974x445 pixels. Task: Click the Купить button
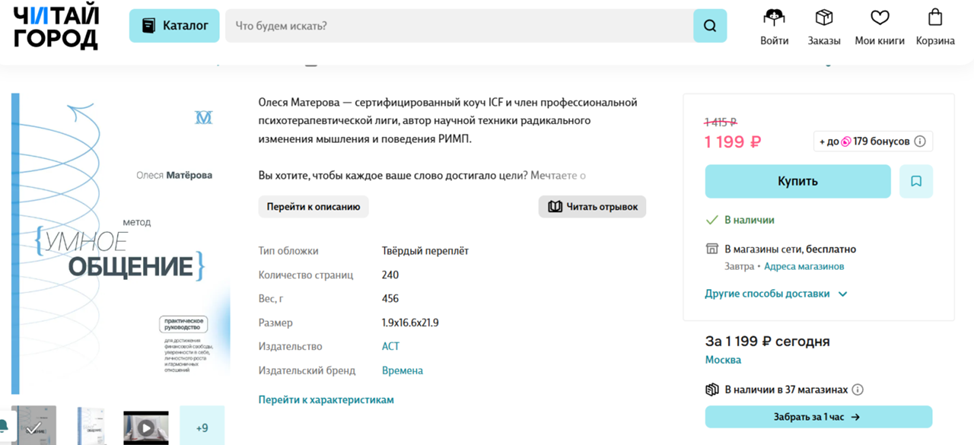coord(797,181)
